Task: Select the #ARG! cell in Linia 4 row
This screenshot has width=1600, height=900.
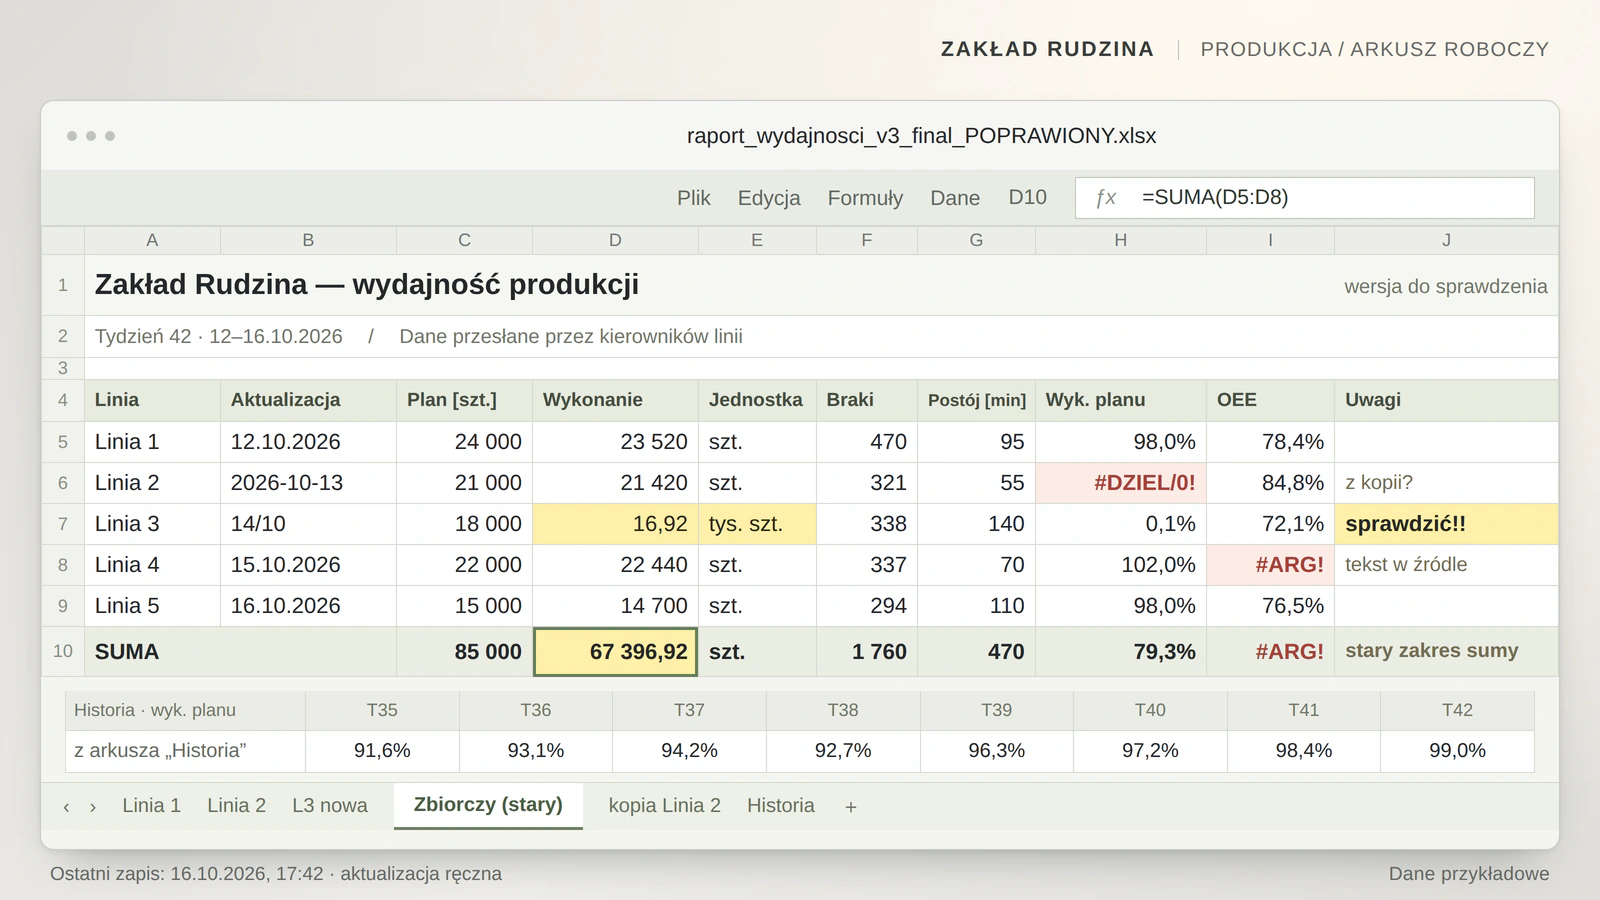Action: click(1270, 565)
